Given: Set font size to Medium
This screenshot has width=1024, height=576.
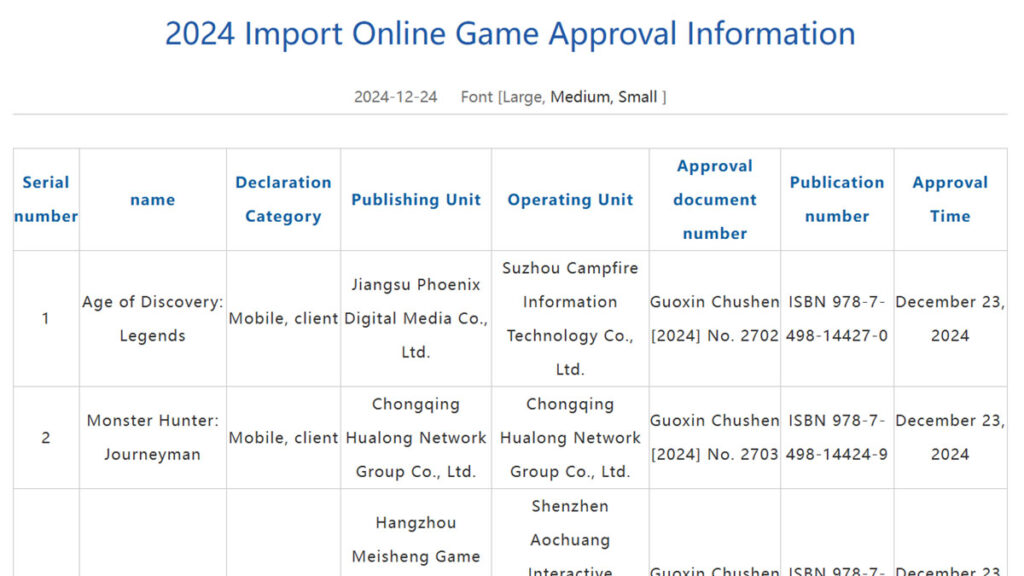Looking at the screenshot, I should pyautogui.click(x=579, y=97).
